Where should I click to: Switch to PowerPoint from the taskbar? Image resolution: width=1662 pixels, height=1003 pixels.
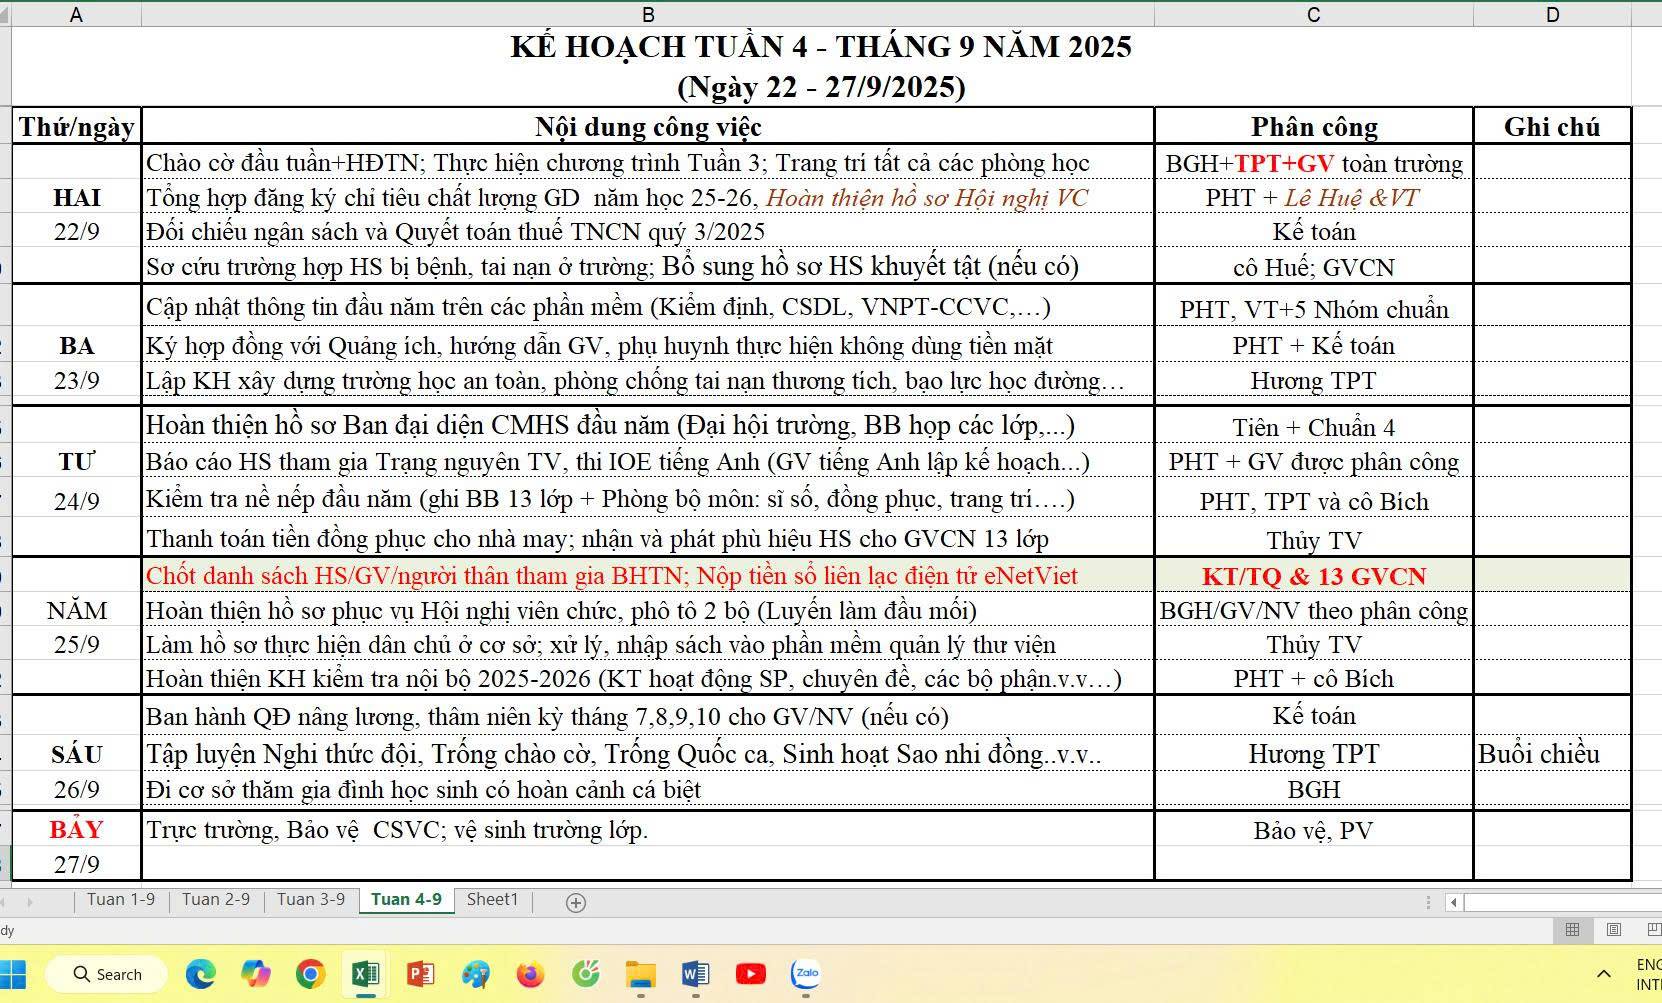coord(420,974)
